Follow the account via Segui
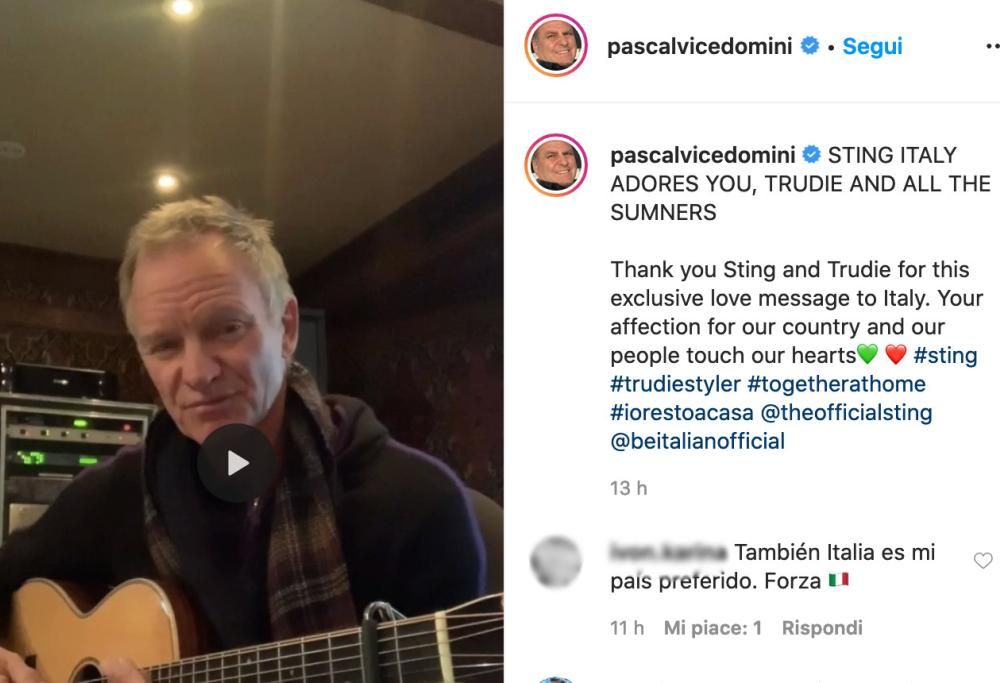 (x=872, y=46)
